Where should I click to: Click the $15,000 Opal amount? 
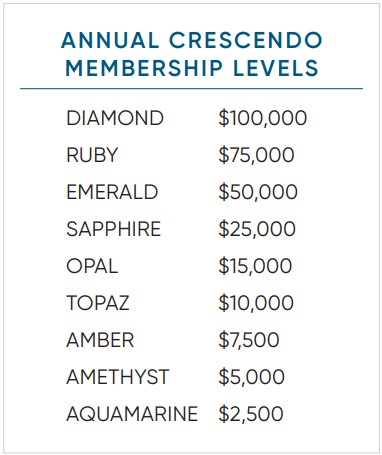(255, 266)
